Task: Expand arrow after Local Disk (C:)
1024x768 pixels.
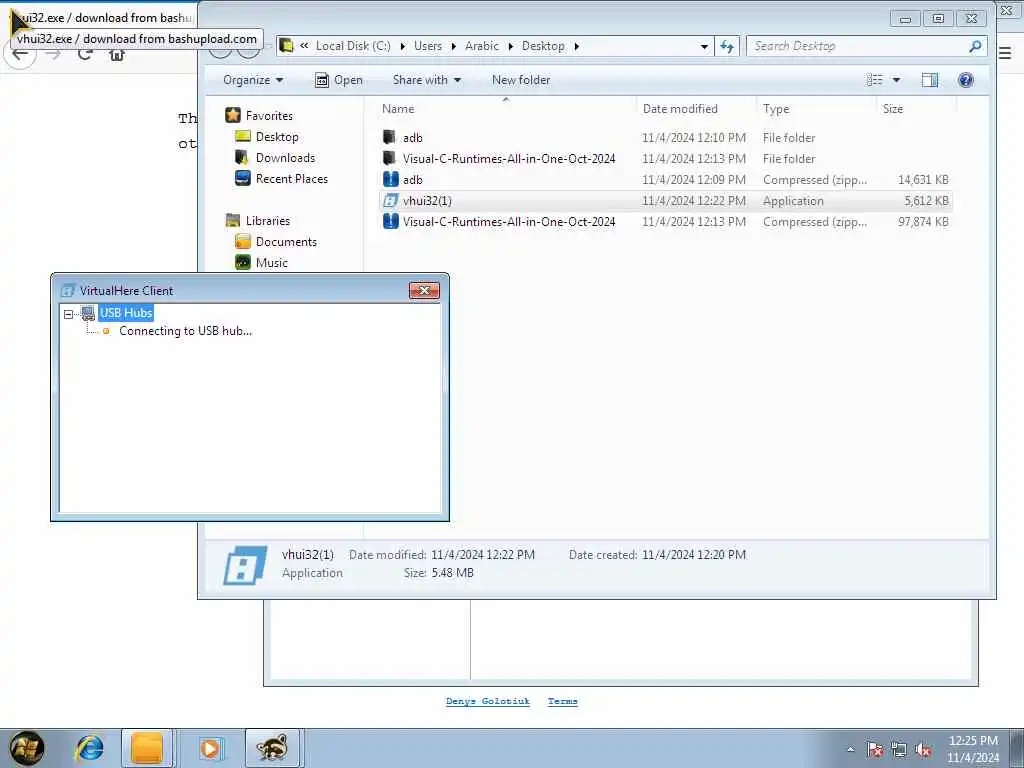Action: point(402,46)
